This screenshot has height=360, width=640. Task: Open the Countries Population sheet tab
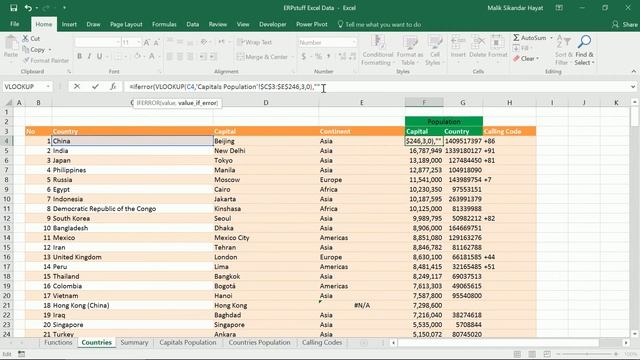[259, 342]
